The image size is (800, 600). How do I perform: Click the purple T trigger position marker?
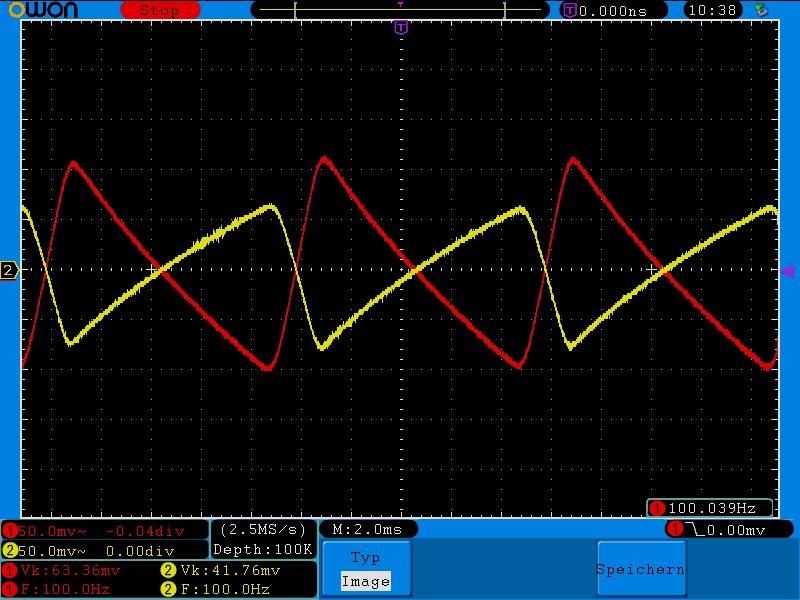(401, 28)
